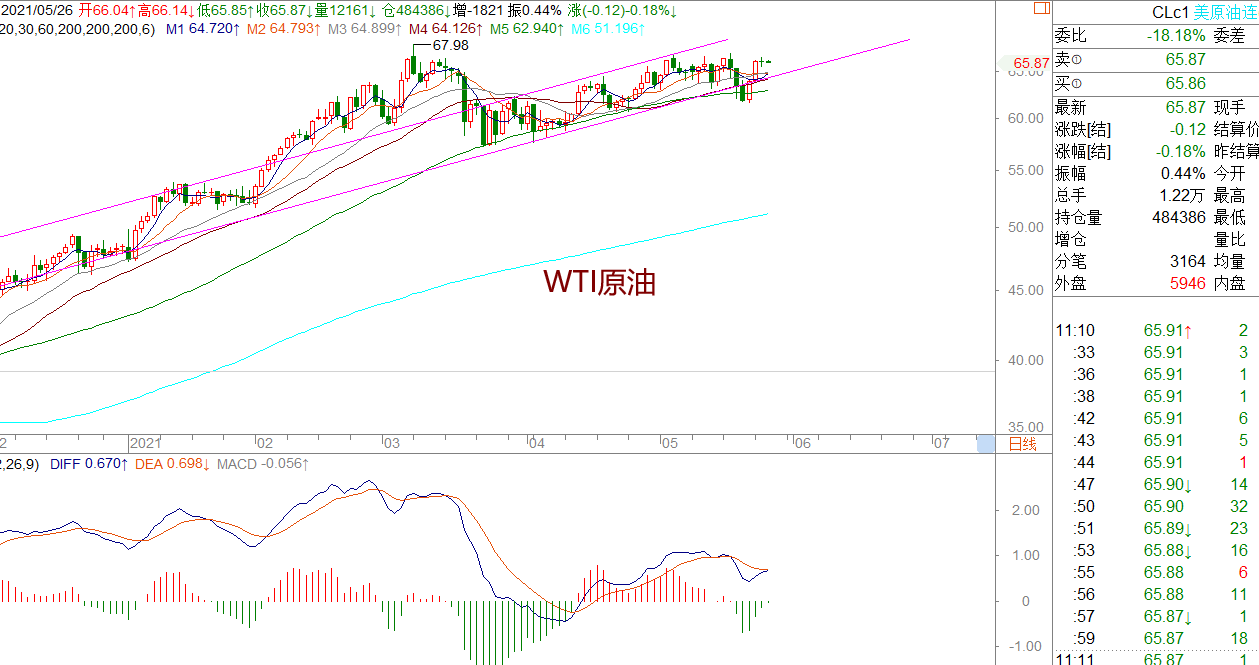The image size is (1259, 665).
Task: Click the 06 month label on time axis
Action: click(802, 442)
